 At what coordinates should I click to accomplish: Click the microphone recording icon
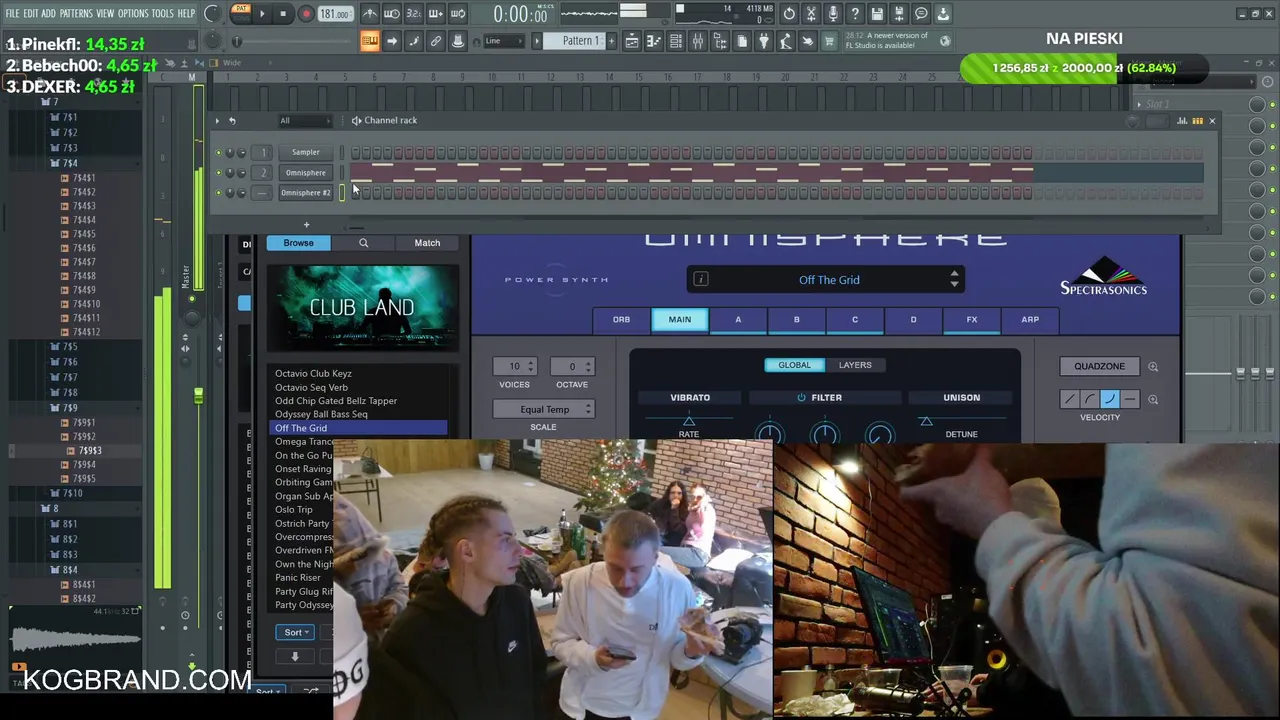pos(833,14)
